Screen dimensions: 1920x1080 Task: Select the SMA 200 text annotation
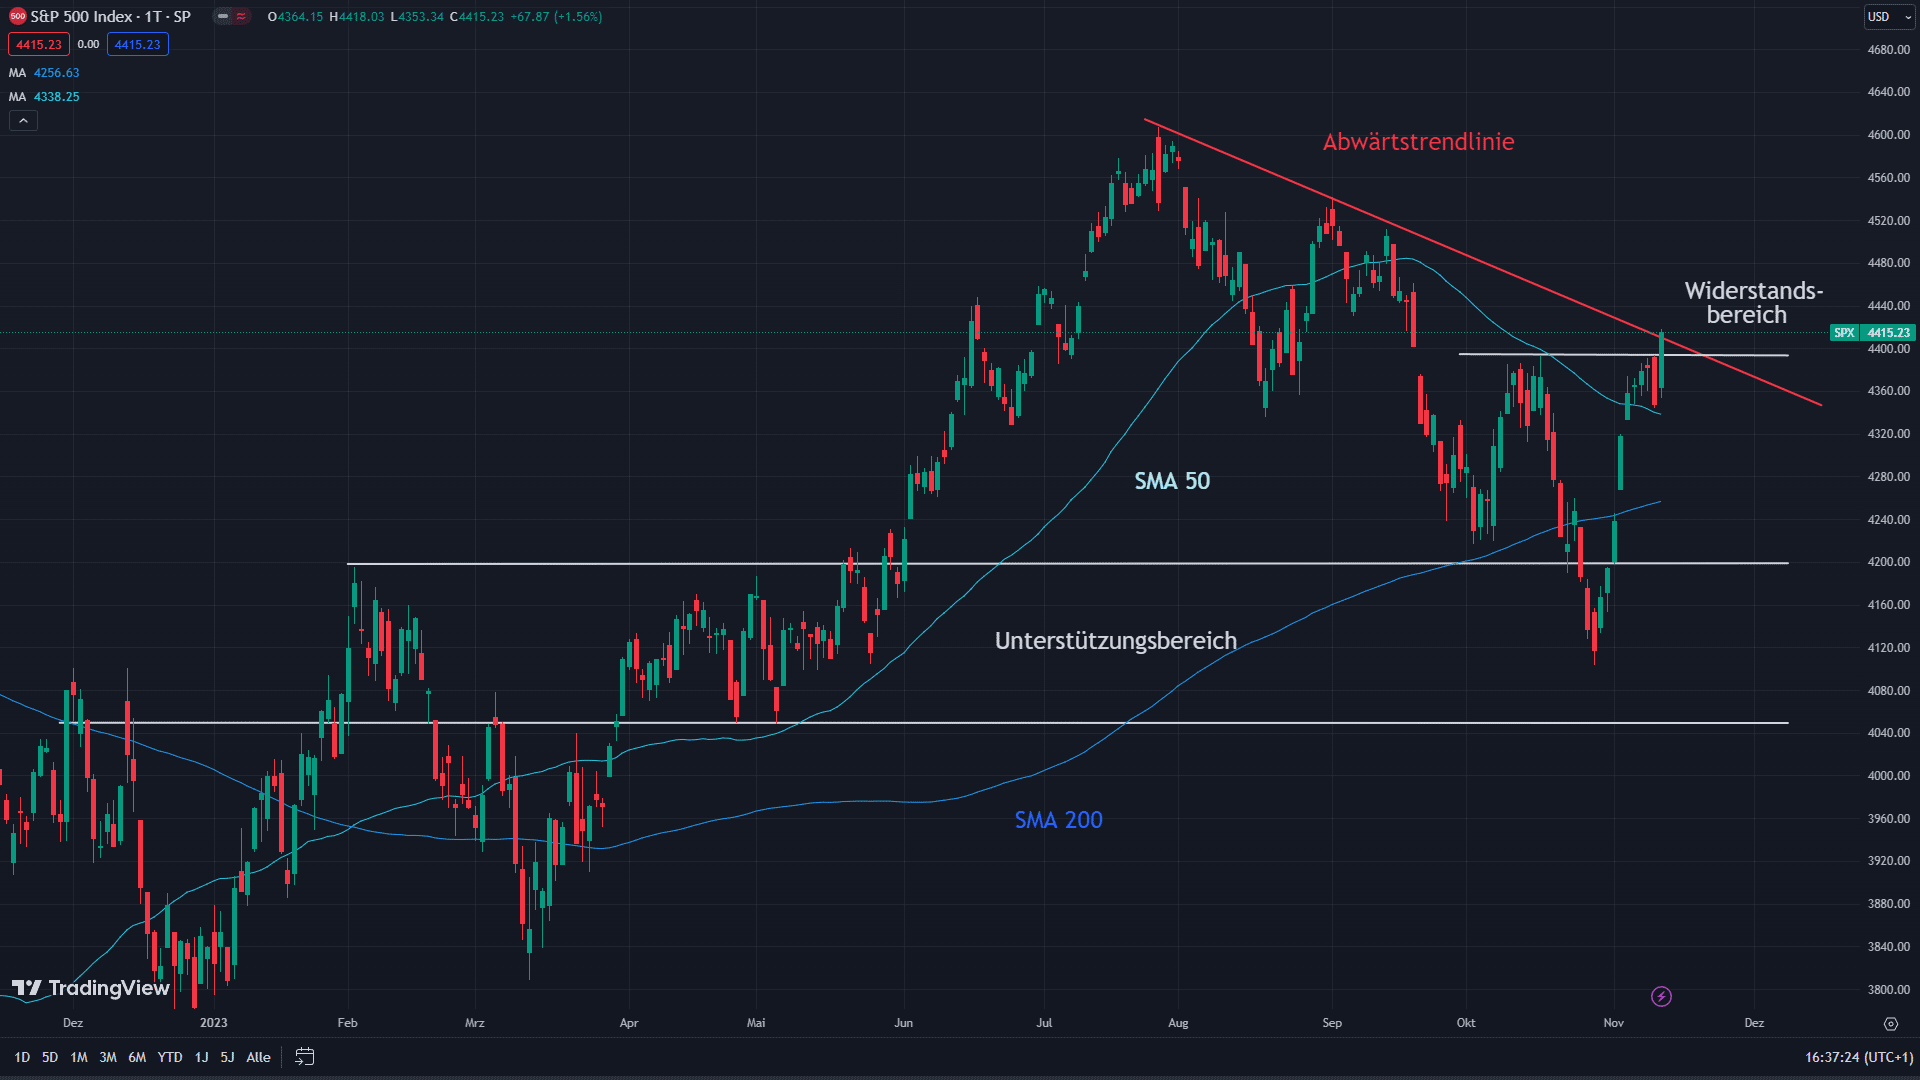[1058, 820]
